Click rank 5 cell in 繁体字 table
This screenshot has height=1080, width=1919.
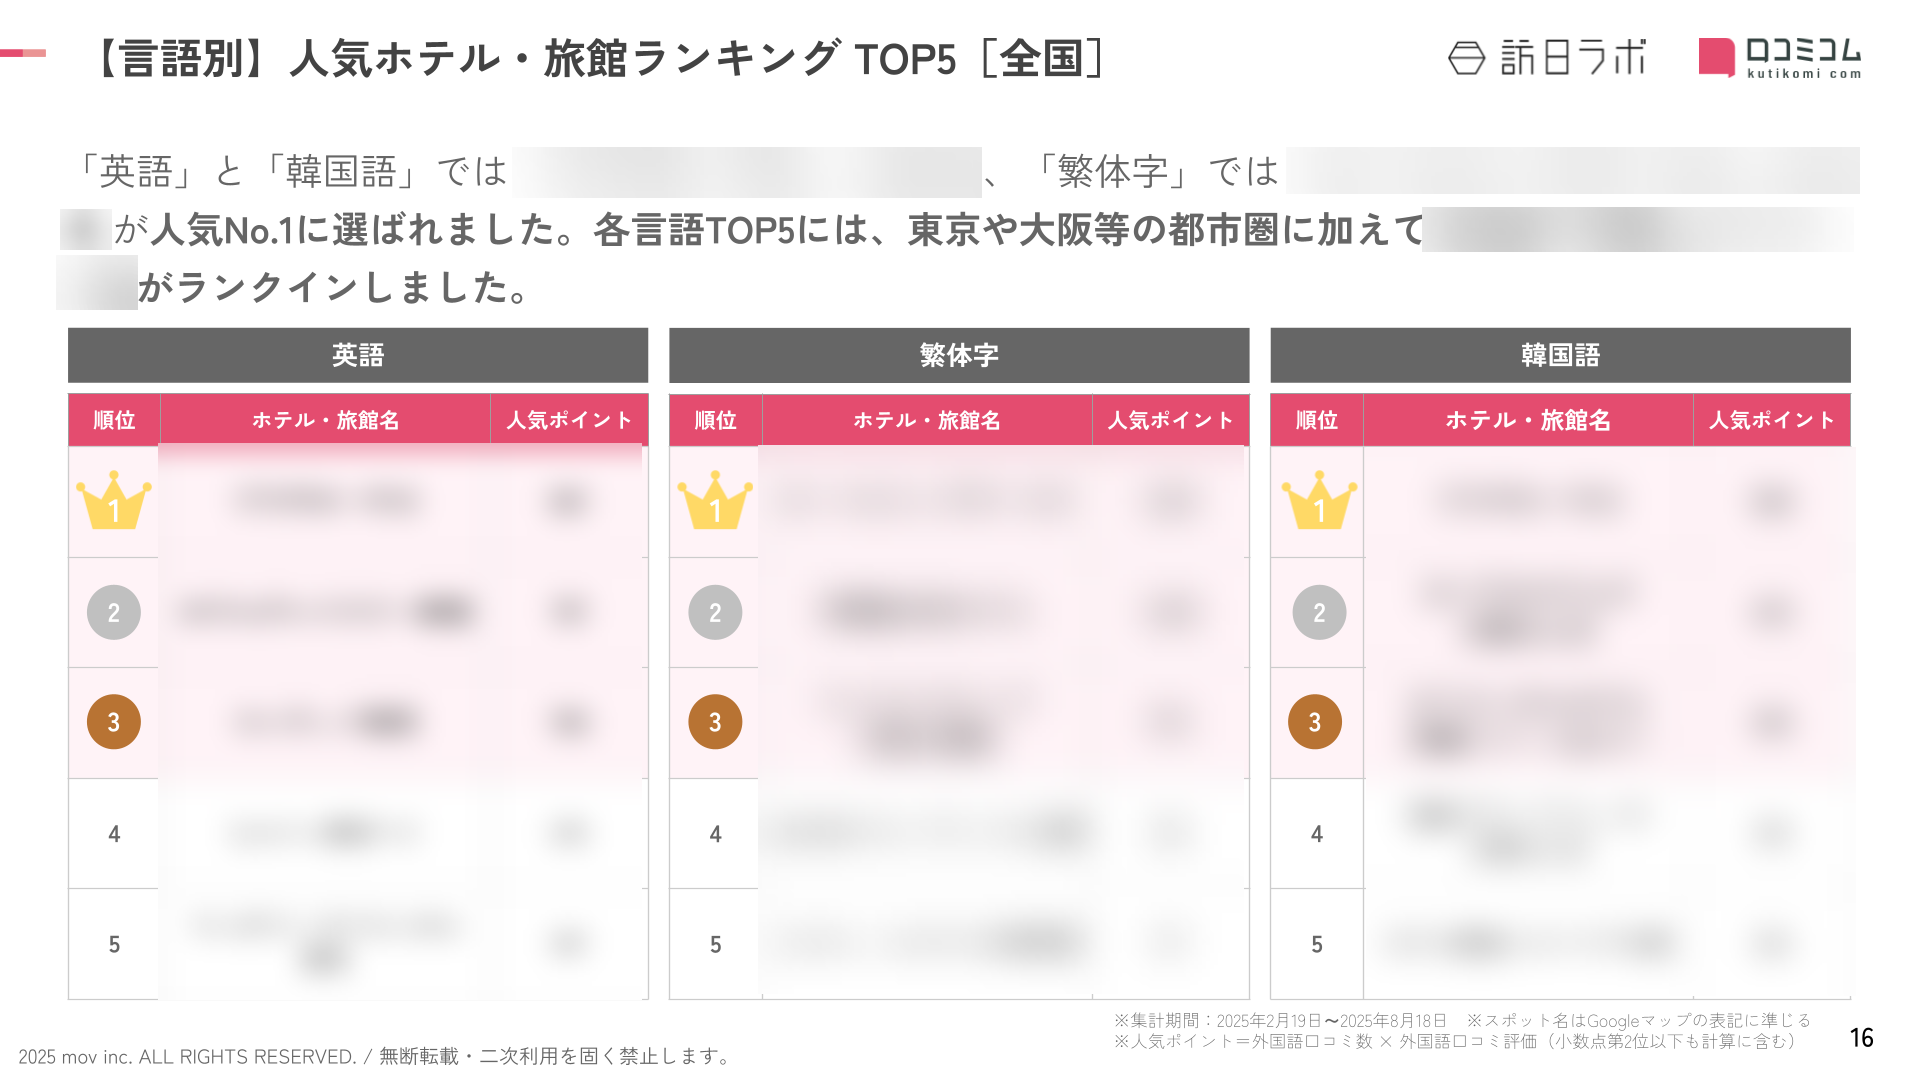[x=715, y=944]
